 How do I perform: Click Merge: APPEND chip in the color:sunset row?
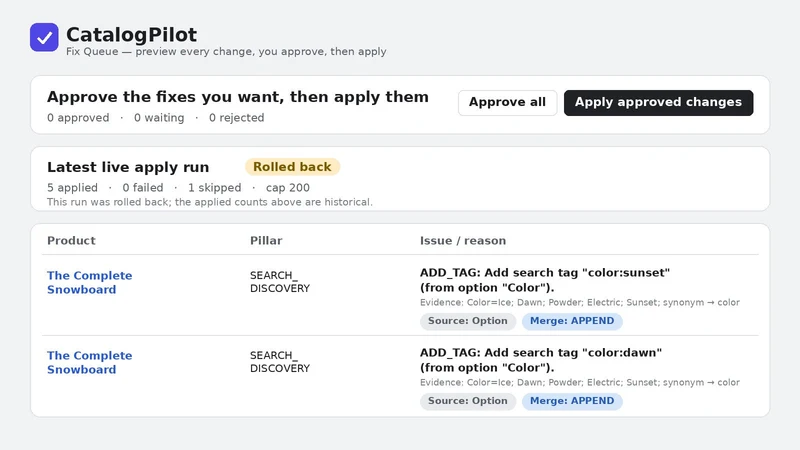coord(572,321)
